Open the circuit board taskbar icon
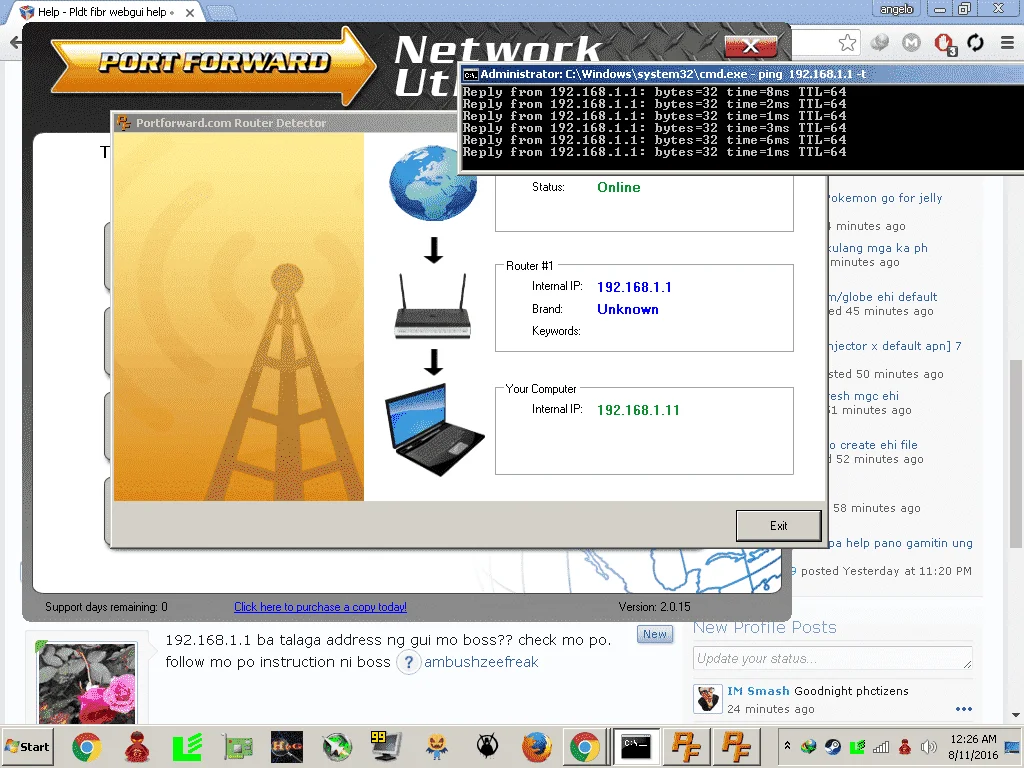 point(238,746)
